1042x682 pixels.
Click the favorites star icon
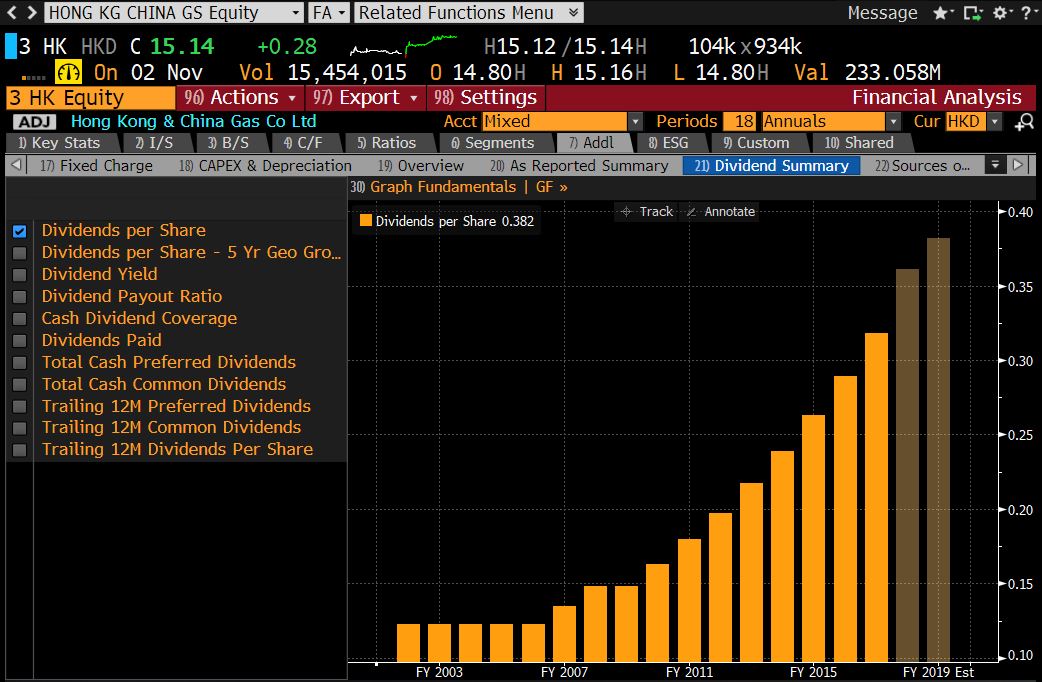(x=940, y=13)
